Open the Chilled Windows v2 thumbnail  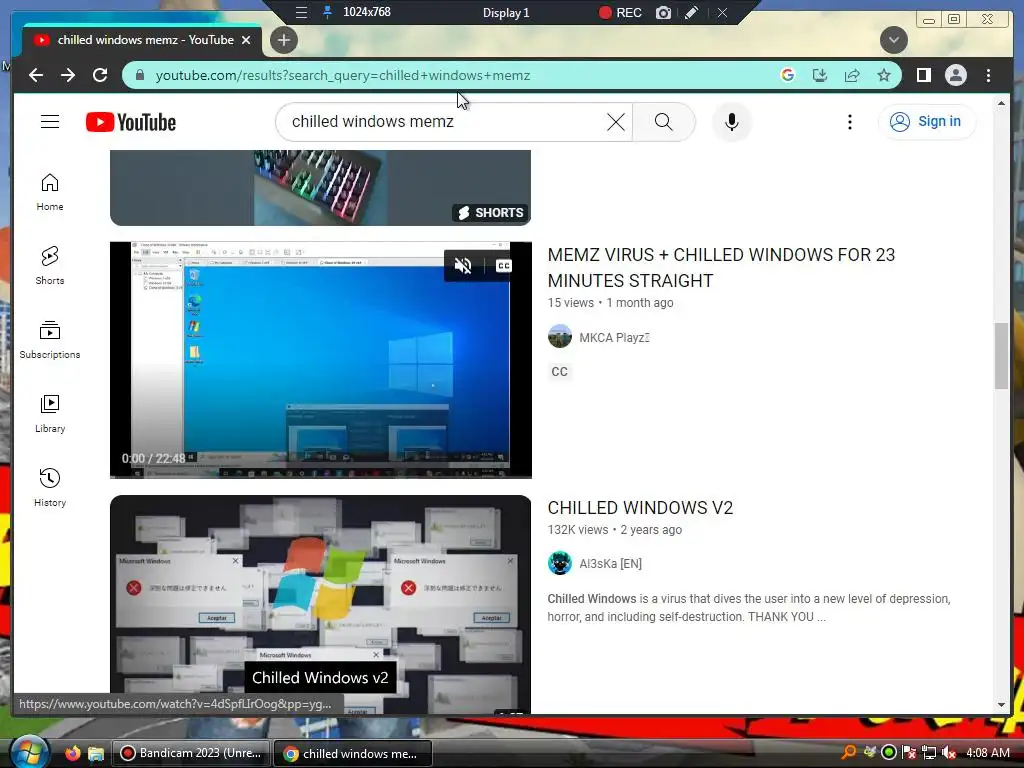coord(320,604)
